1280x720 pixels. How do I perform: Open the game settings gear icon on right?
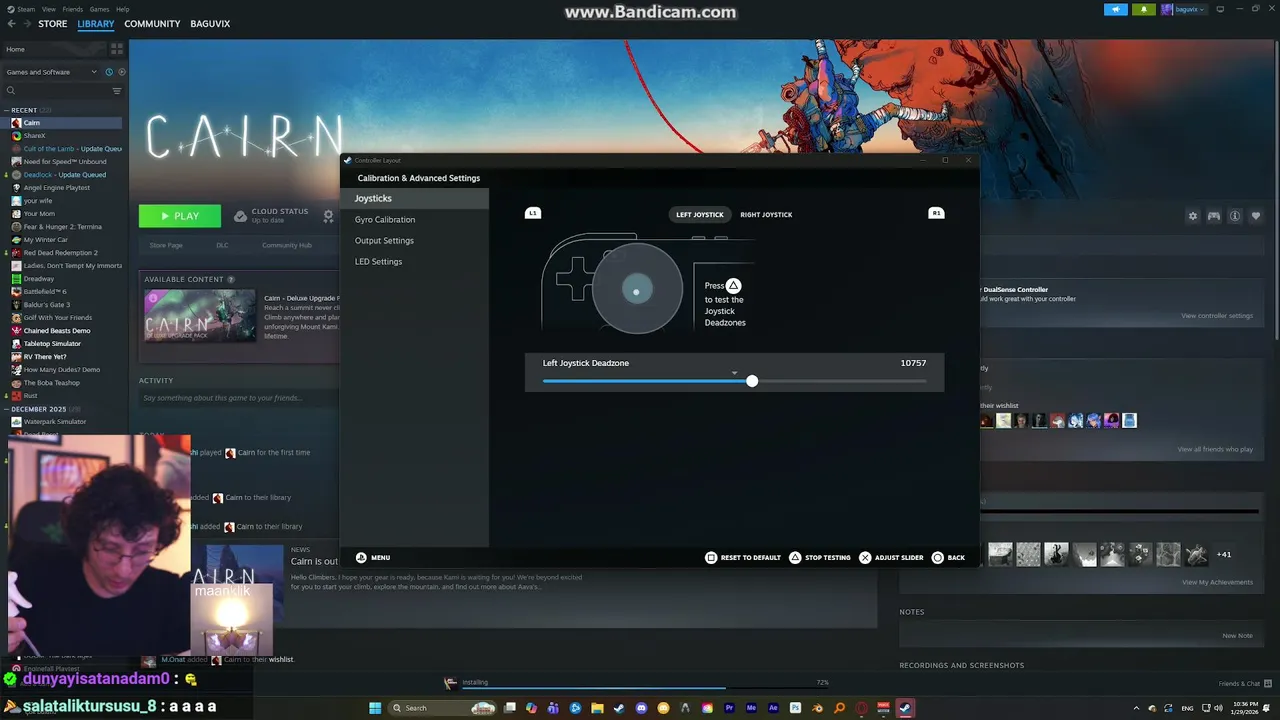tap(1192, 216)
